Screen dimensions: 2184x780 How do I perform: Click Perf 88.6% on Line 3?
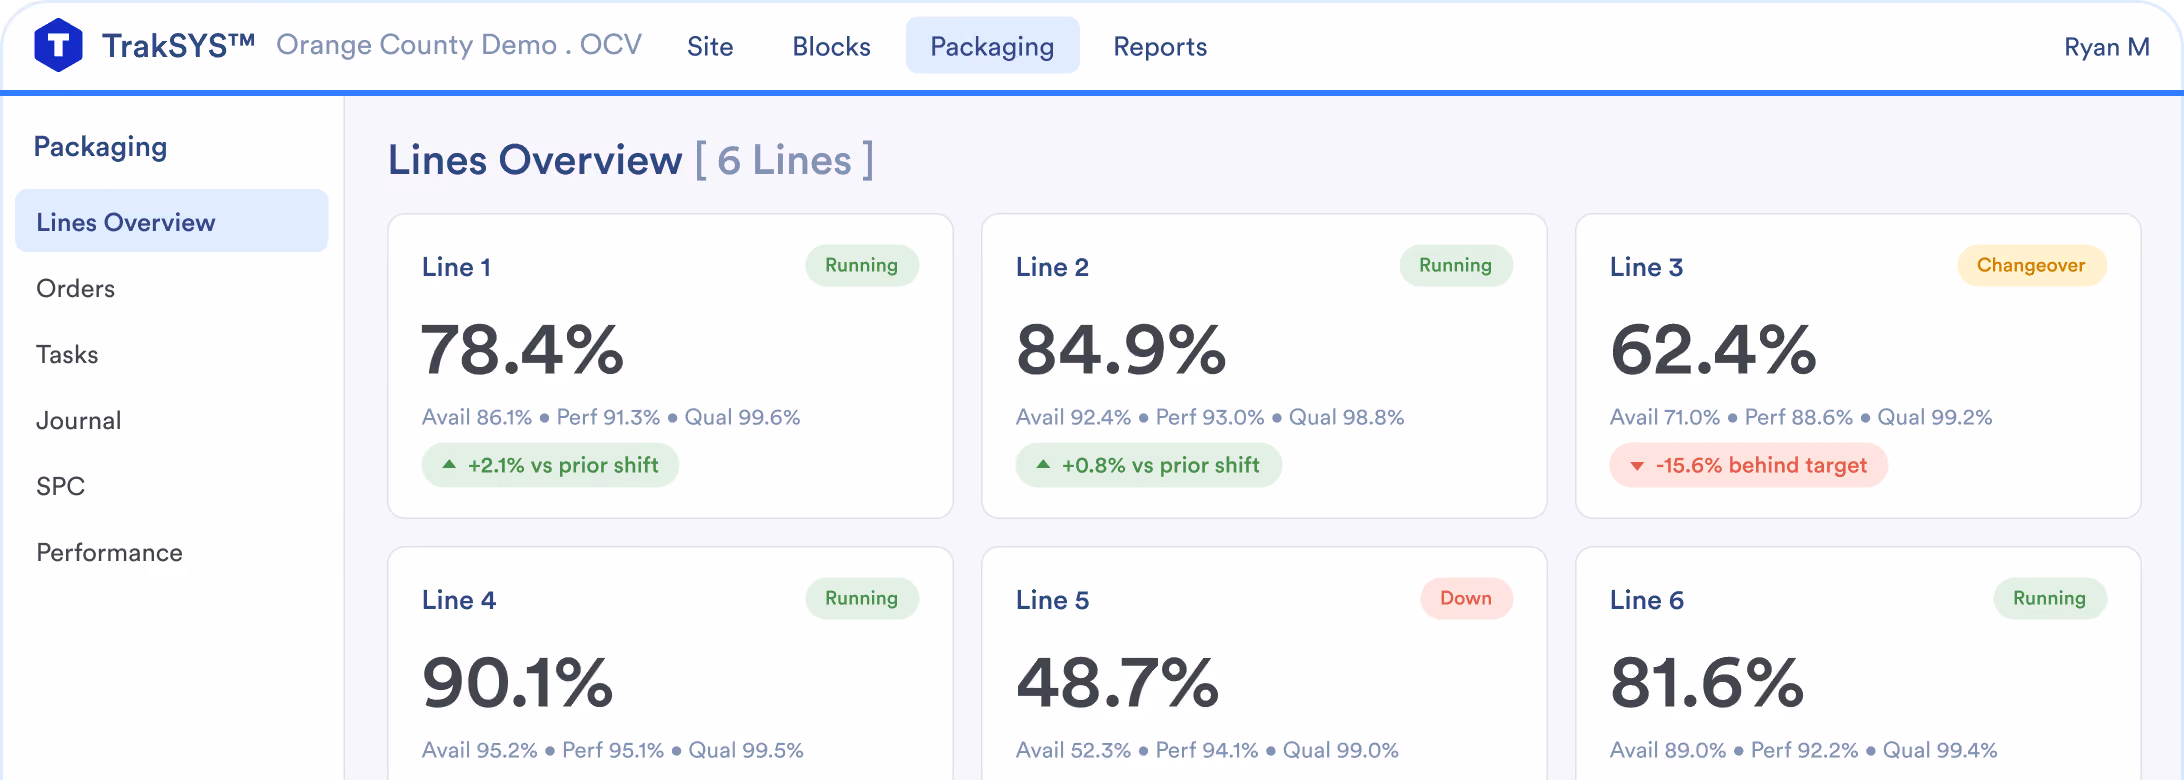point(1799,417)
